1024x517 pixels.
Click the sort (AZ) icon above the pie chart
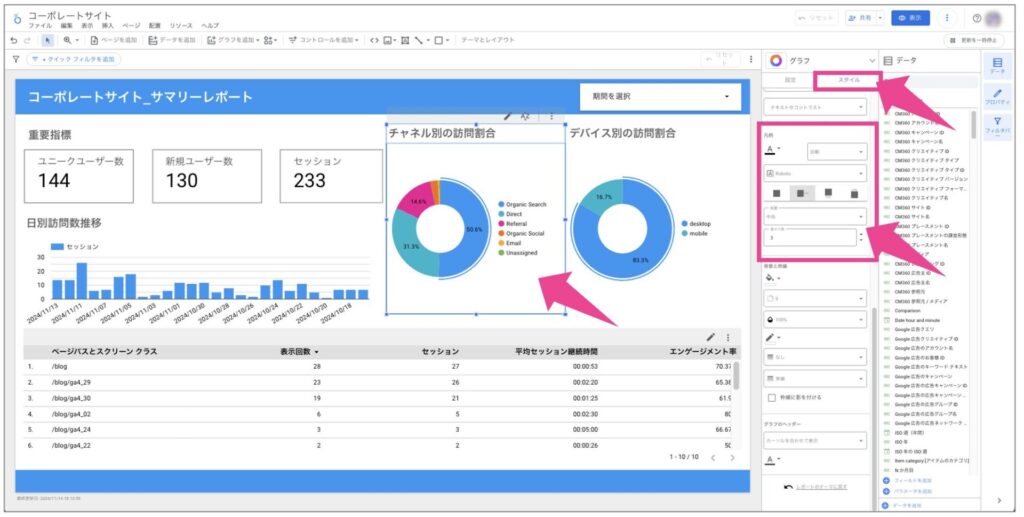coord(525,116)
